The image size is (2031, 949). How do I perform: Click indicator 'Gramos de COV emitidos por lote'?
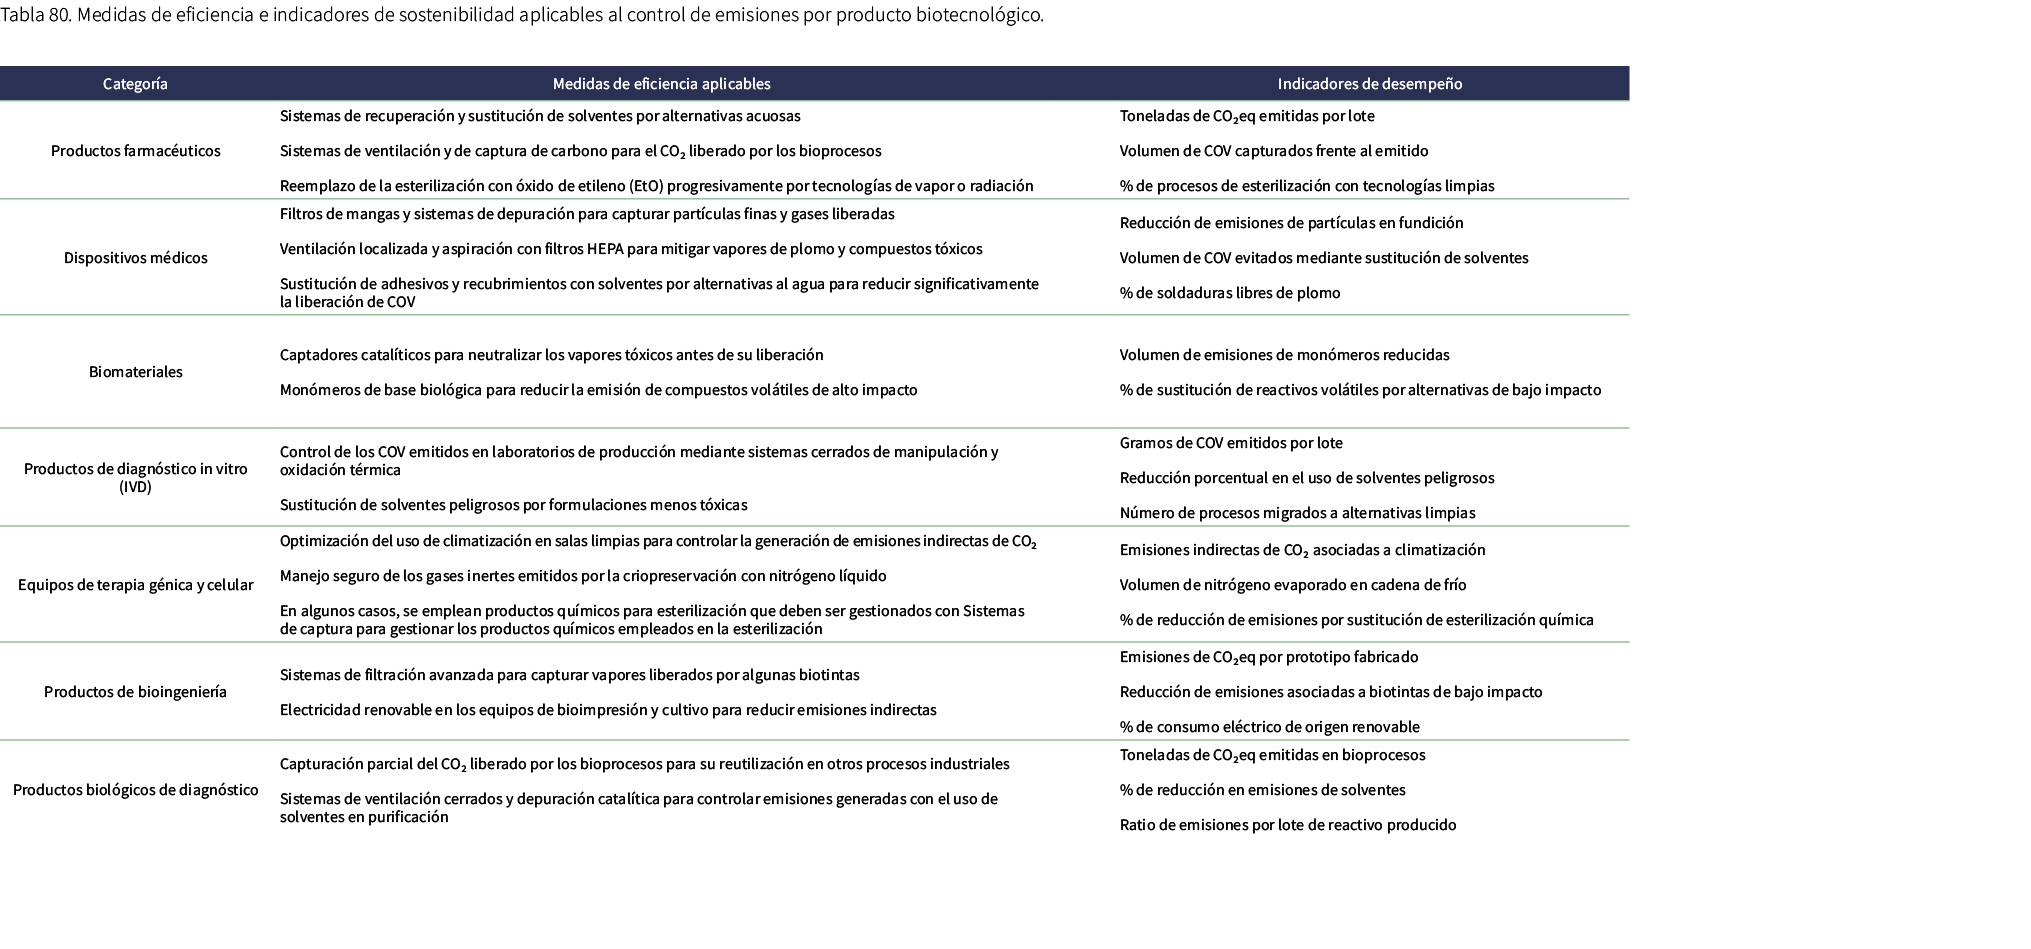(x=1231, y=443)
